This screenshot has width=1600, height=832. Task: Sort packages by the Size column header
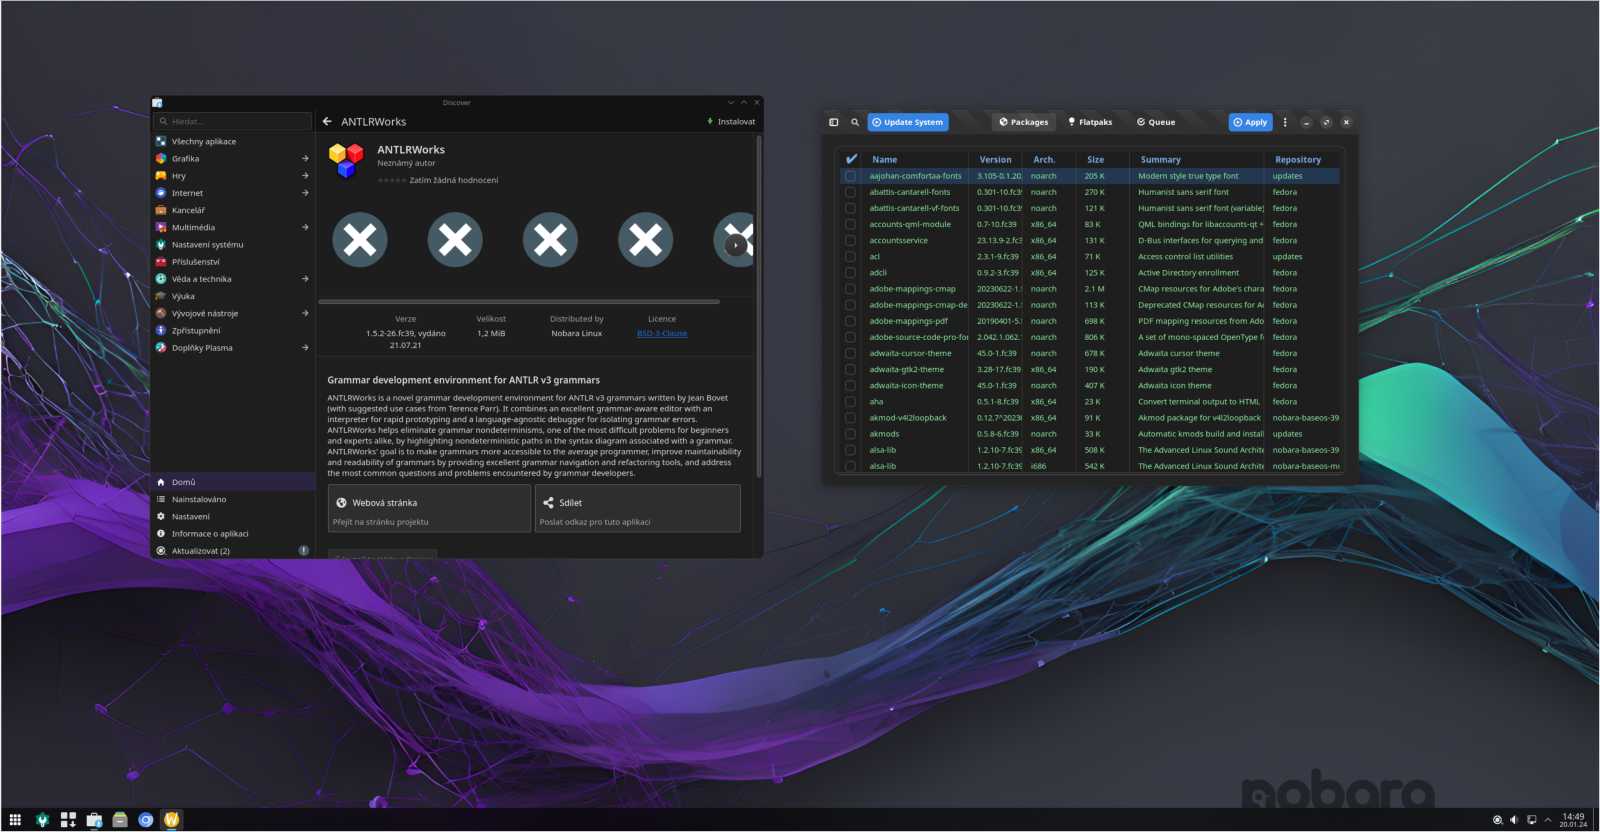tap(1095, 159)
